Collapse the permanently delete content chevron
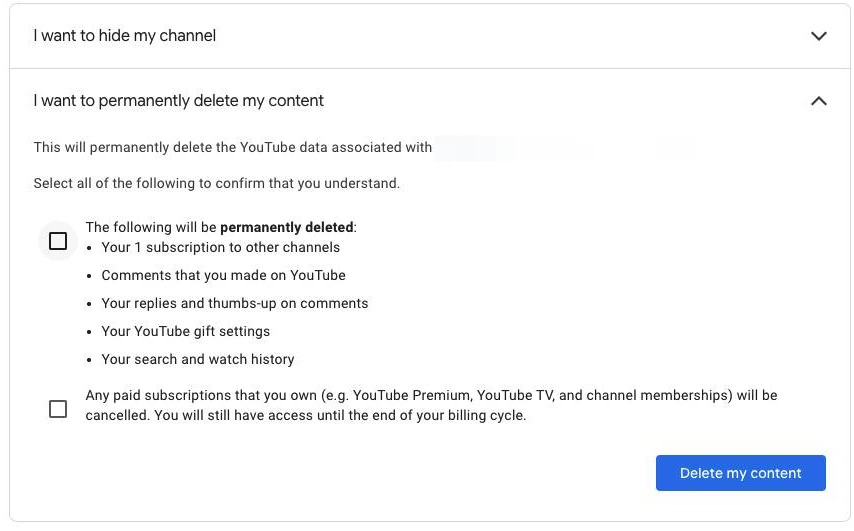 pos(819,101)
